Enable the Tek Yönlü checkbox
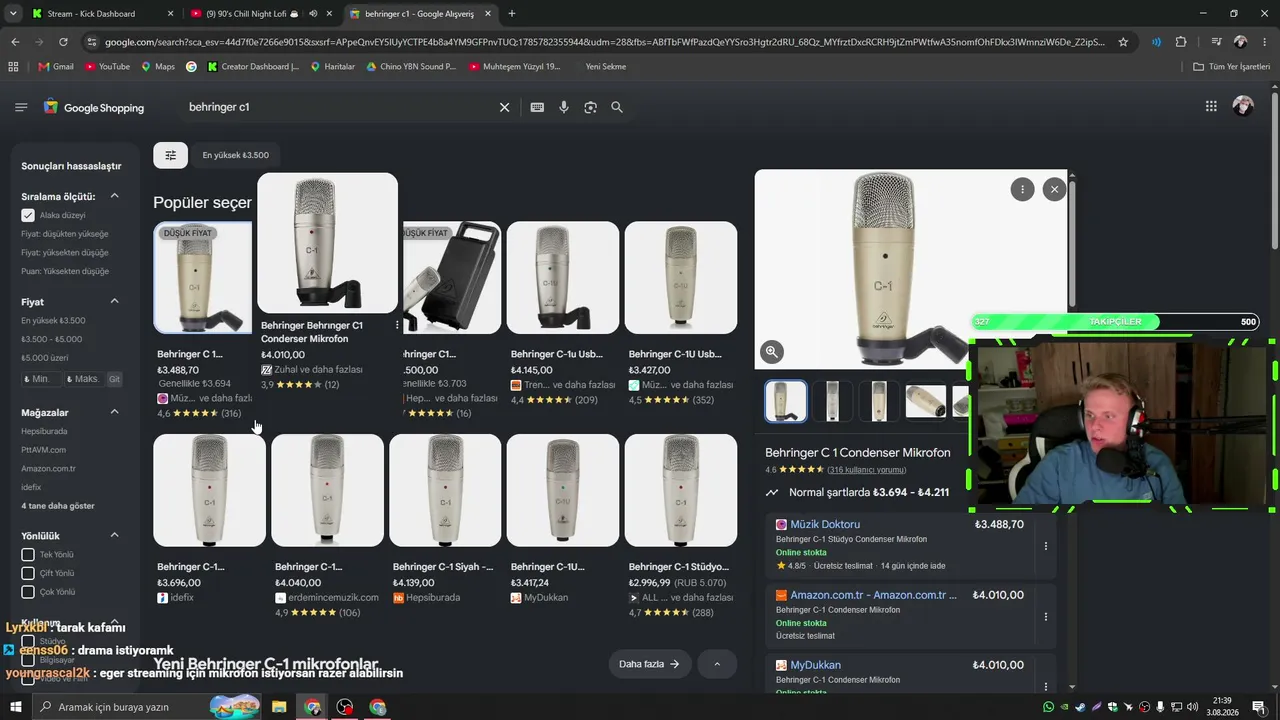Image resolution: width=1280 pixels, height=720 pixels. [28, 555]
